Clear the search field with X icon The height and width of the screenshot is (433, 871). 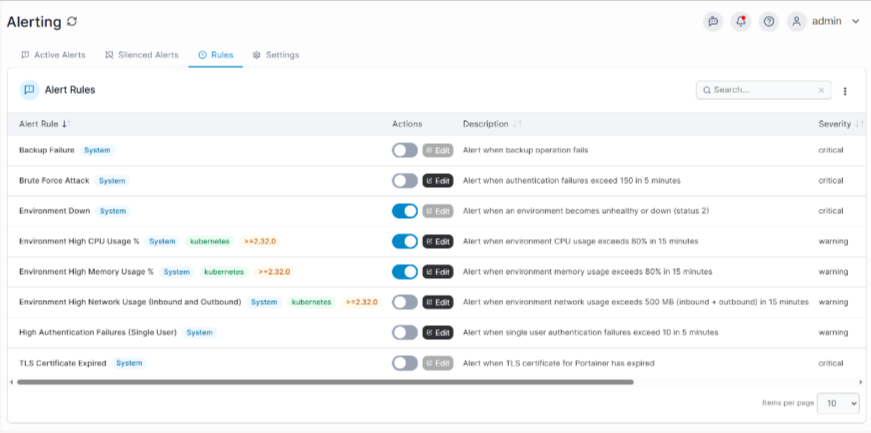pos(822,90)
